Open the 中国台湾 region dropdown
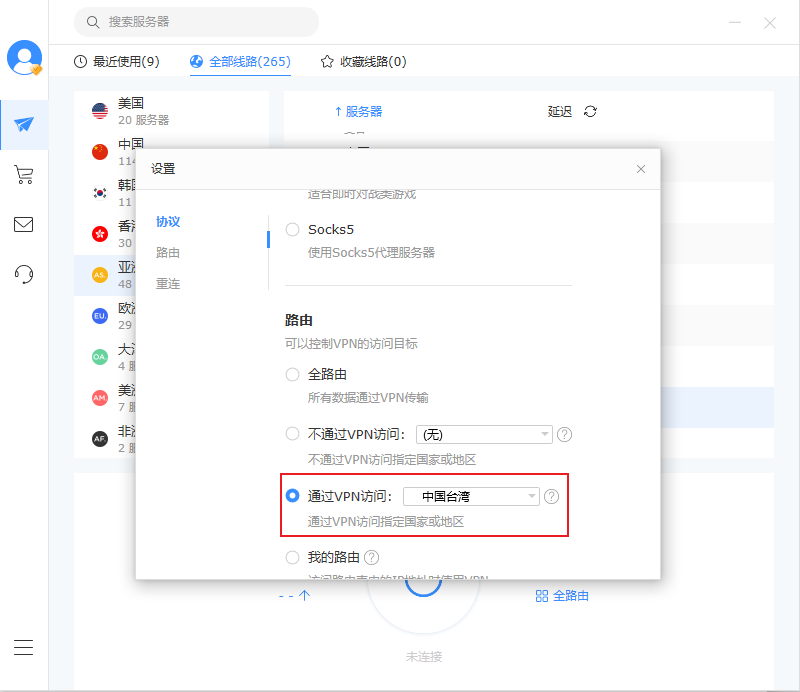 pyautogui.click(x=471, y=497)
